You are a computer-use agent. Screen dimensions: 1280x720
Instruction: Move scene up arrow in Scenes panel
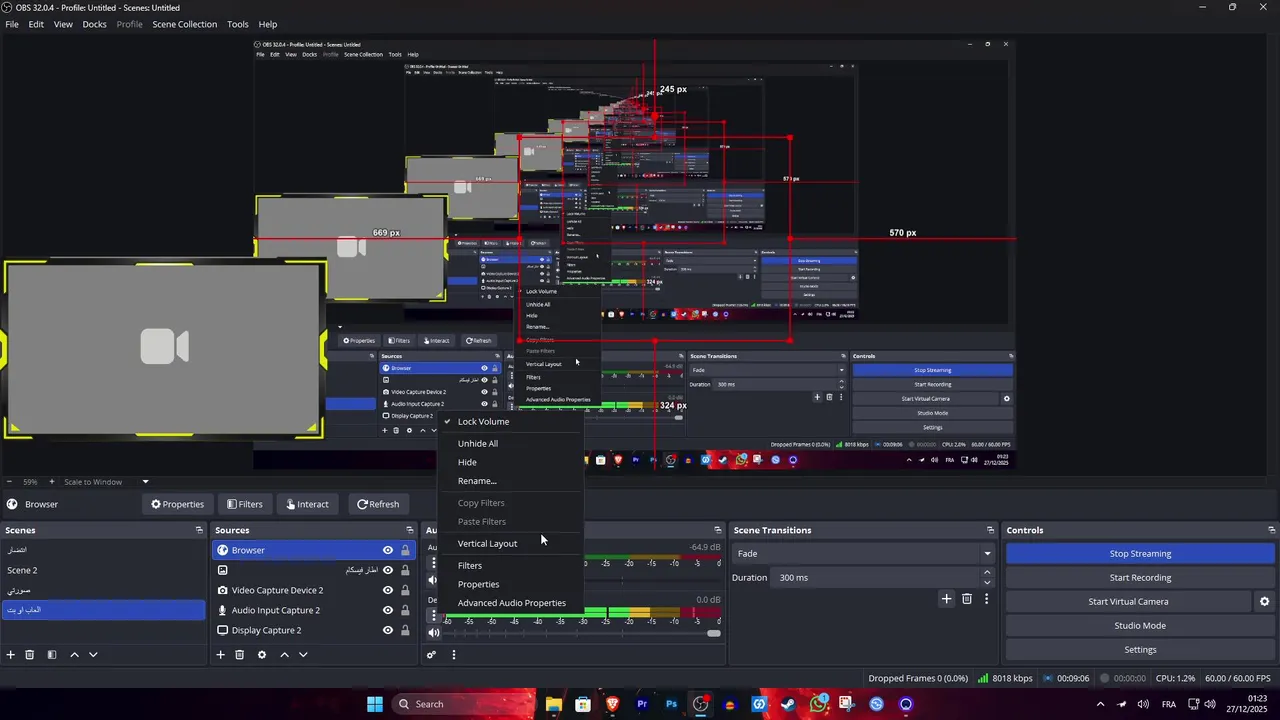click(x=74, y=655)
